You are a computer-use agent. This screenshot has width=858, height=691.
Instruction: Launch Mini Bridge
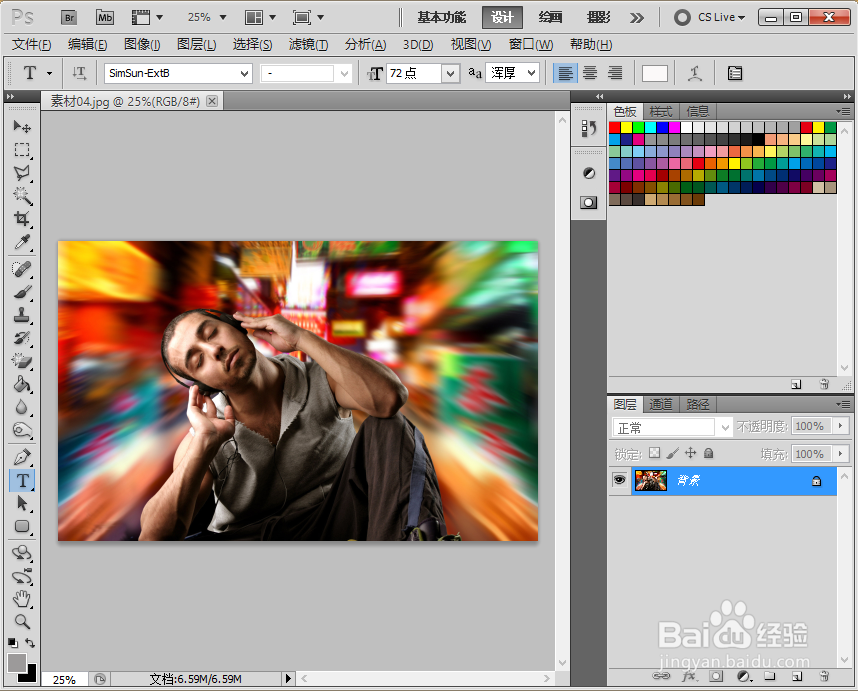coord(105,18)
